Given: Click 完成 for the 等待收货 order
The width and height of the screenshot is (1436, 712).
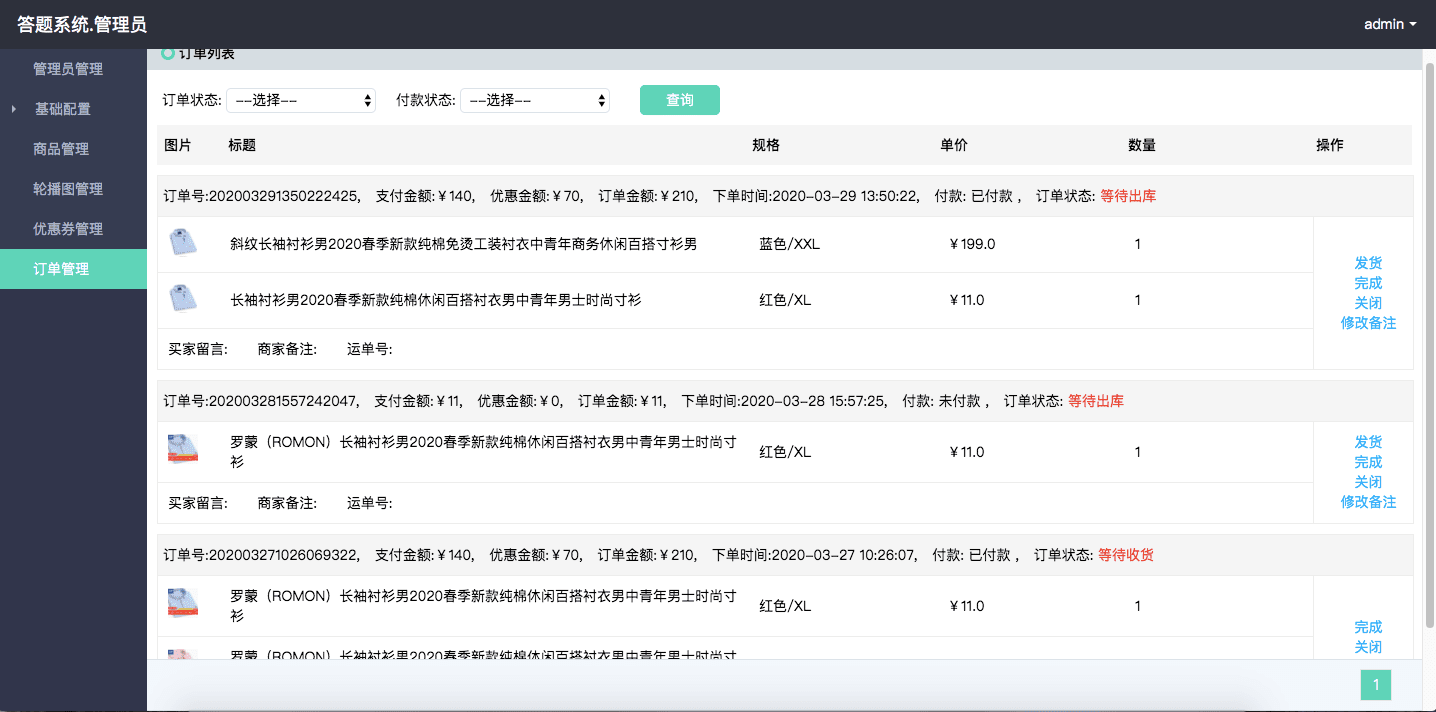Looking at the screenshot, I should click(x=1368, y=627).
